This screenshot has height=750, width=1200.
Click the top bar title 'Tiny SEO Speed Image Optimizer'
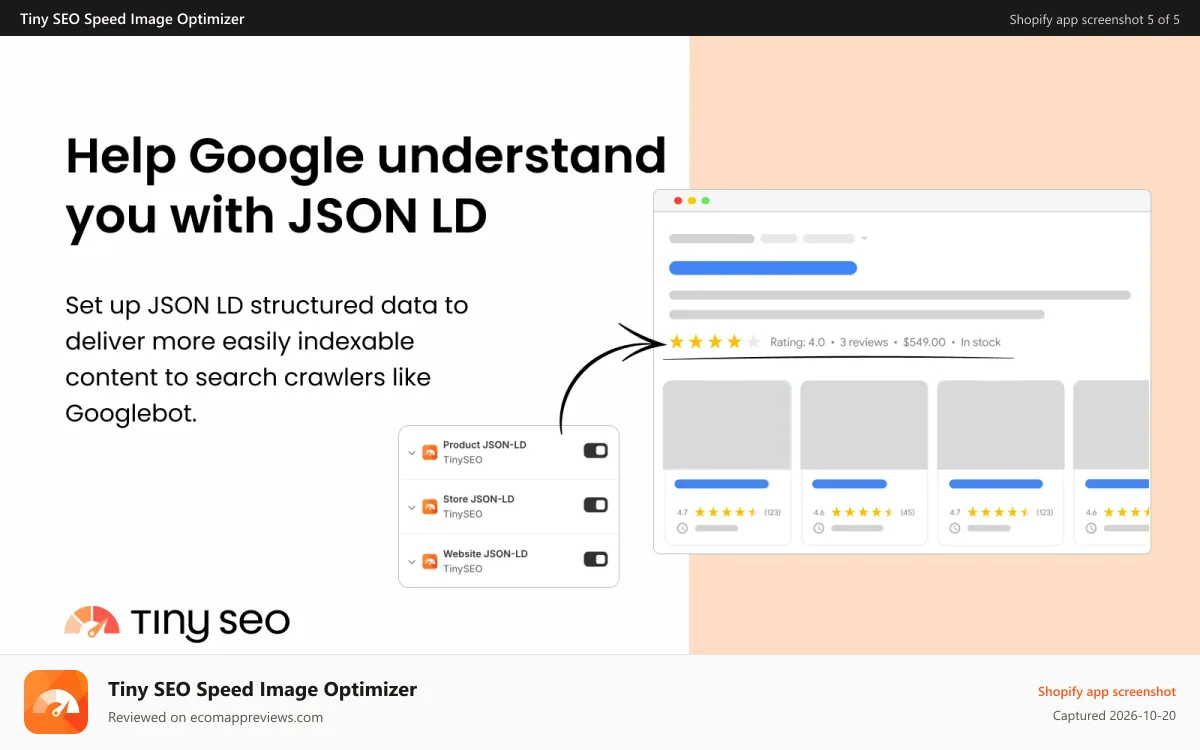[132, 19]
